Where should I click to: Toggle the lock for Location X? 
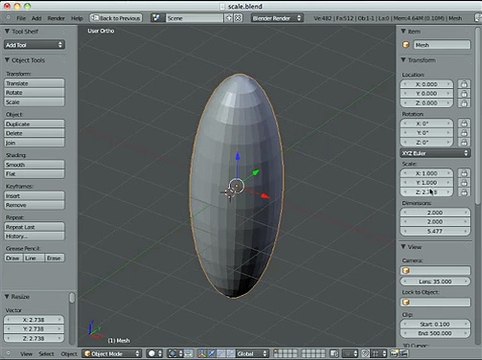coord(464,84)
